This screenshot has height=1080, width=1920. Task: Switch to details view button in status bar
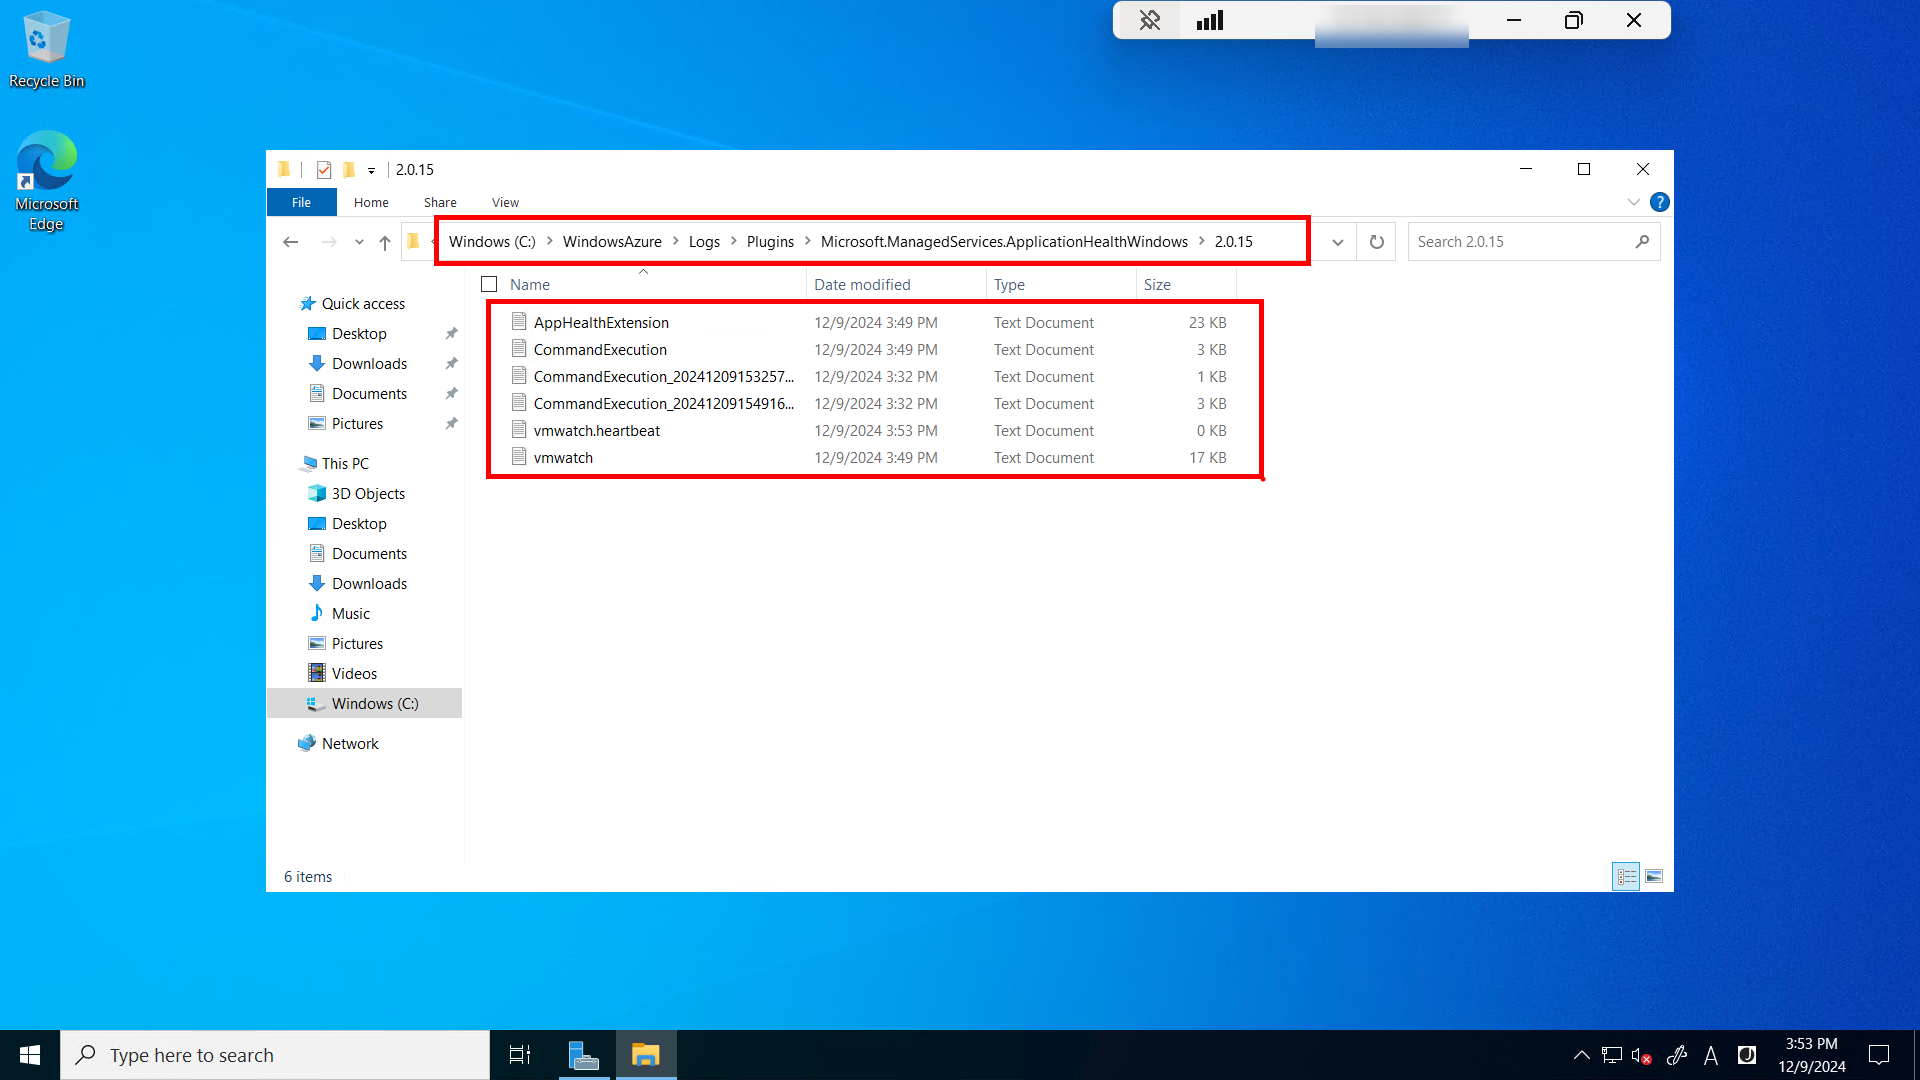(x=1626, y=877)
